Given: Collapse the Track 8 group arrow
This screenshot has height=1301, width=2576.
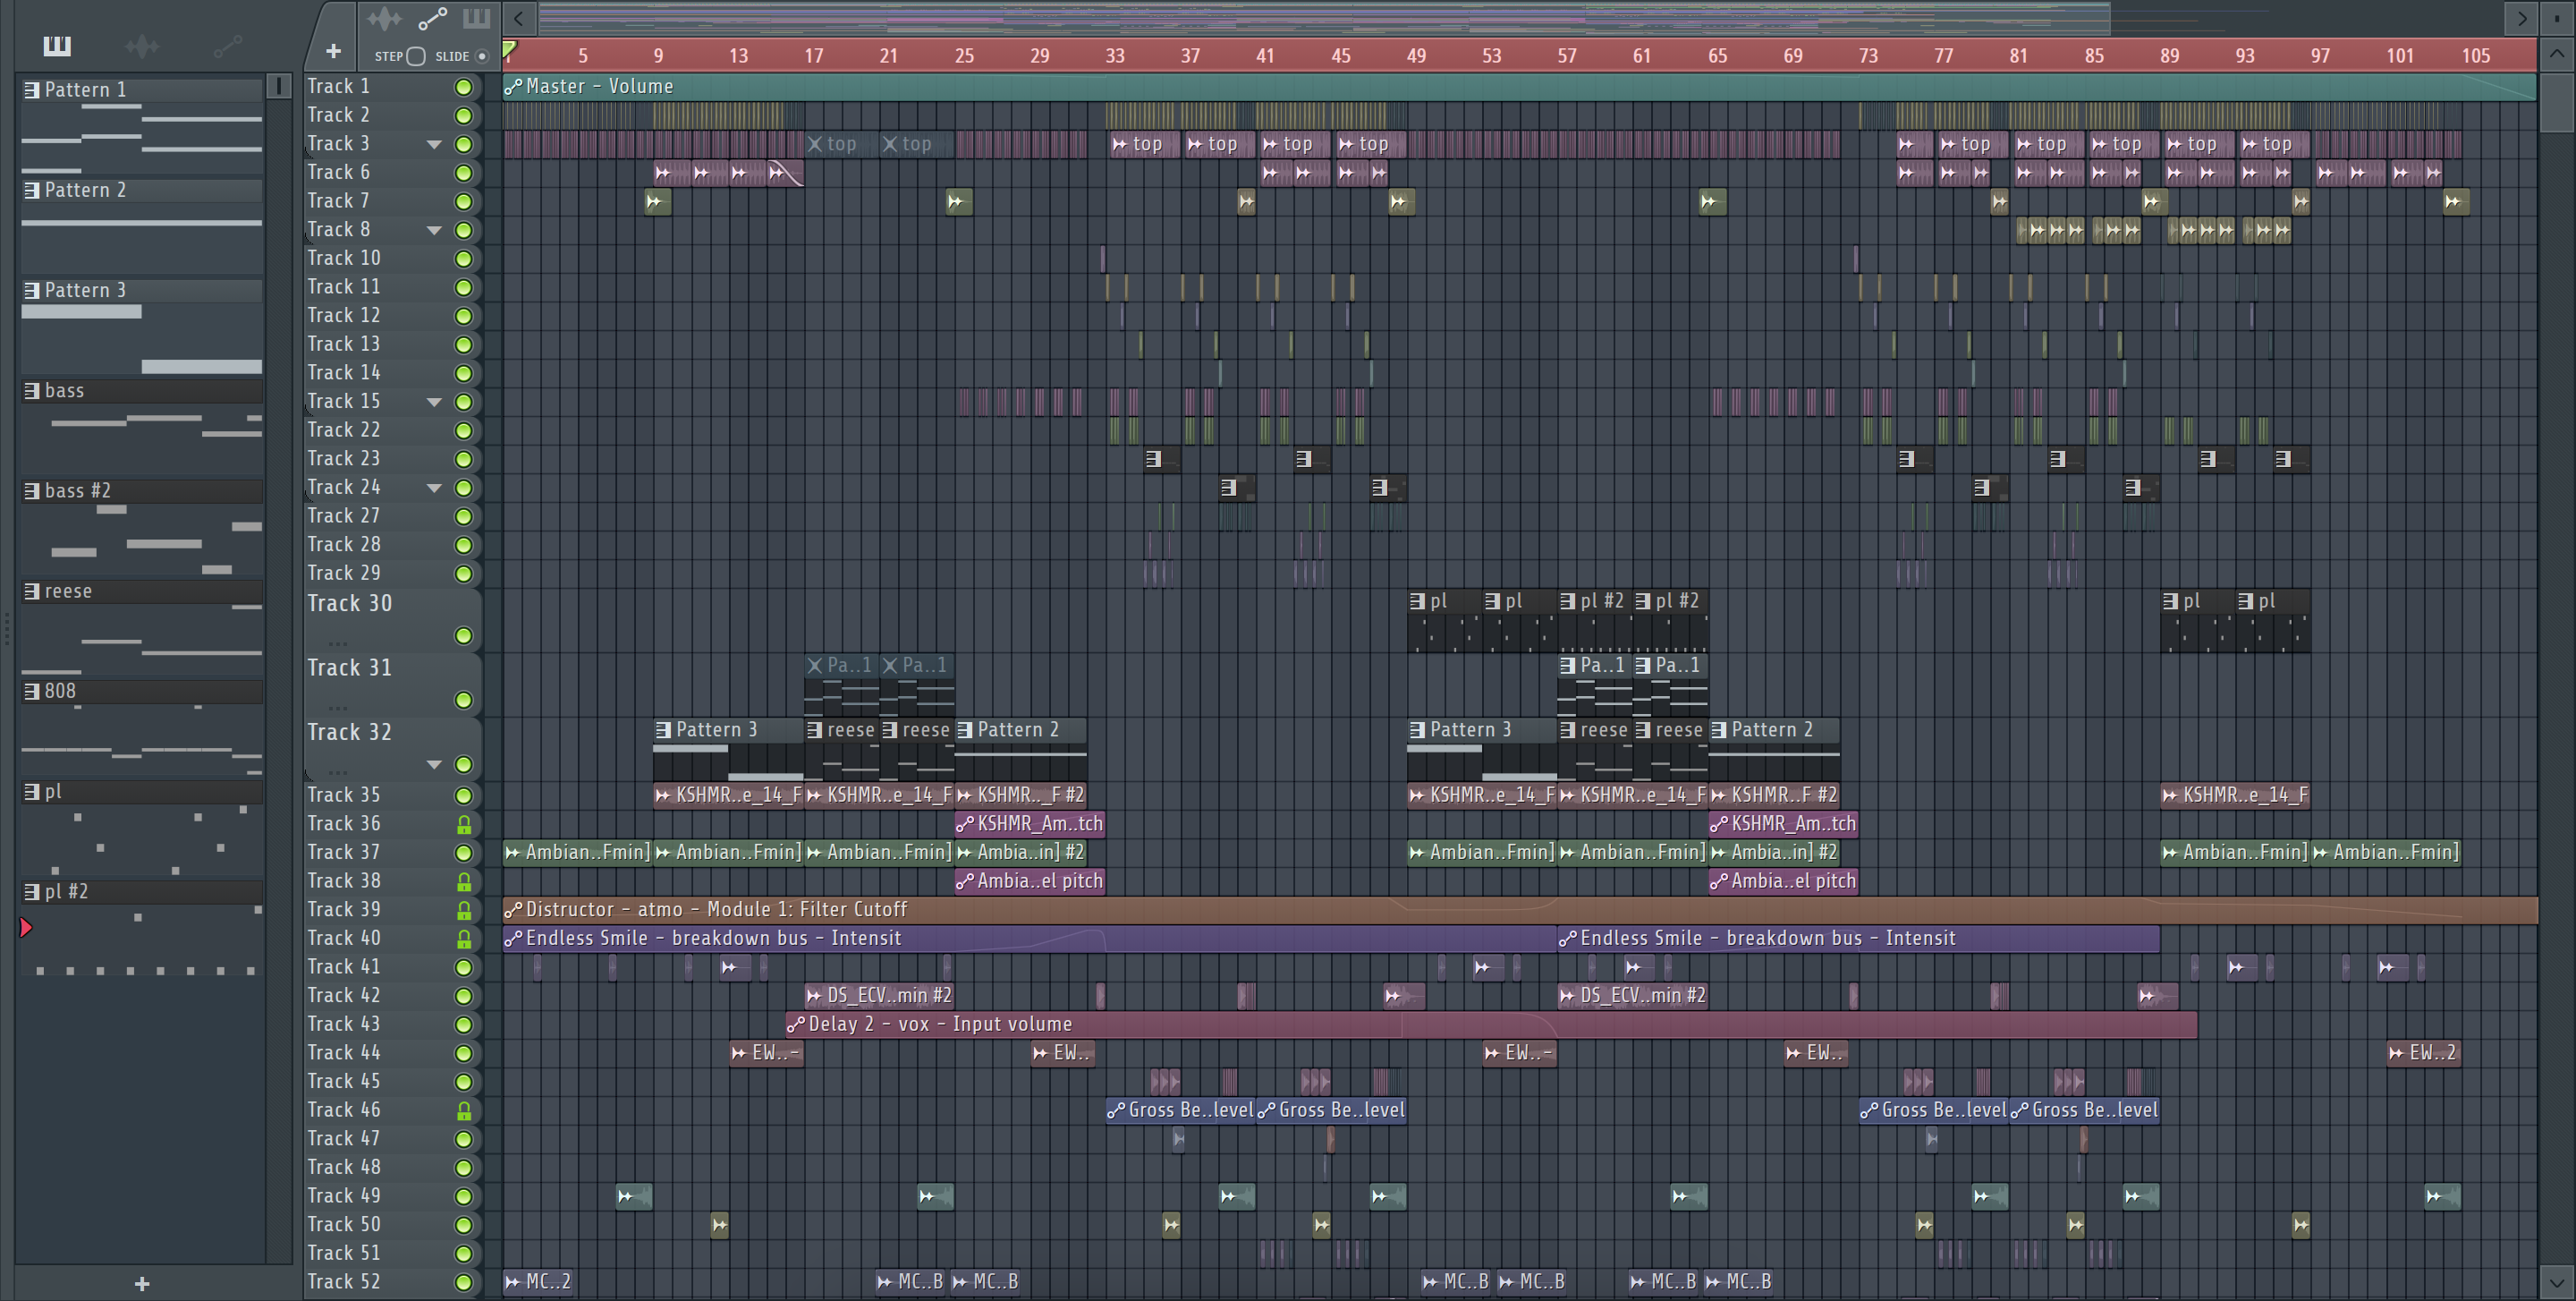Looking at the screenshot, I should click(434, 230).
